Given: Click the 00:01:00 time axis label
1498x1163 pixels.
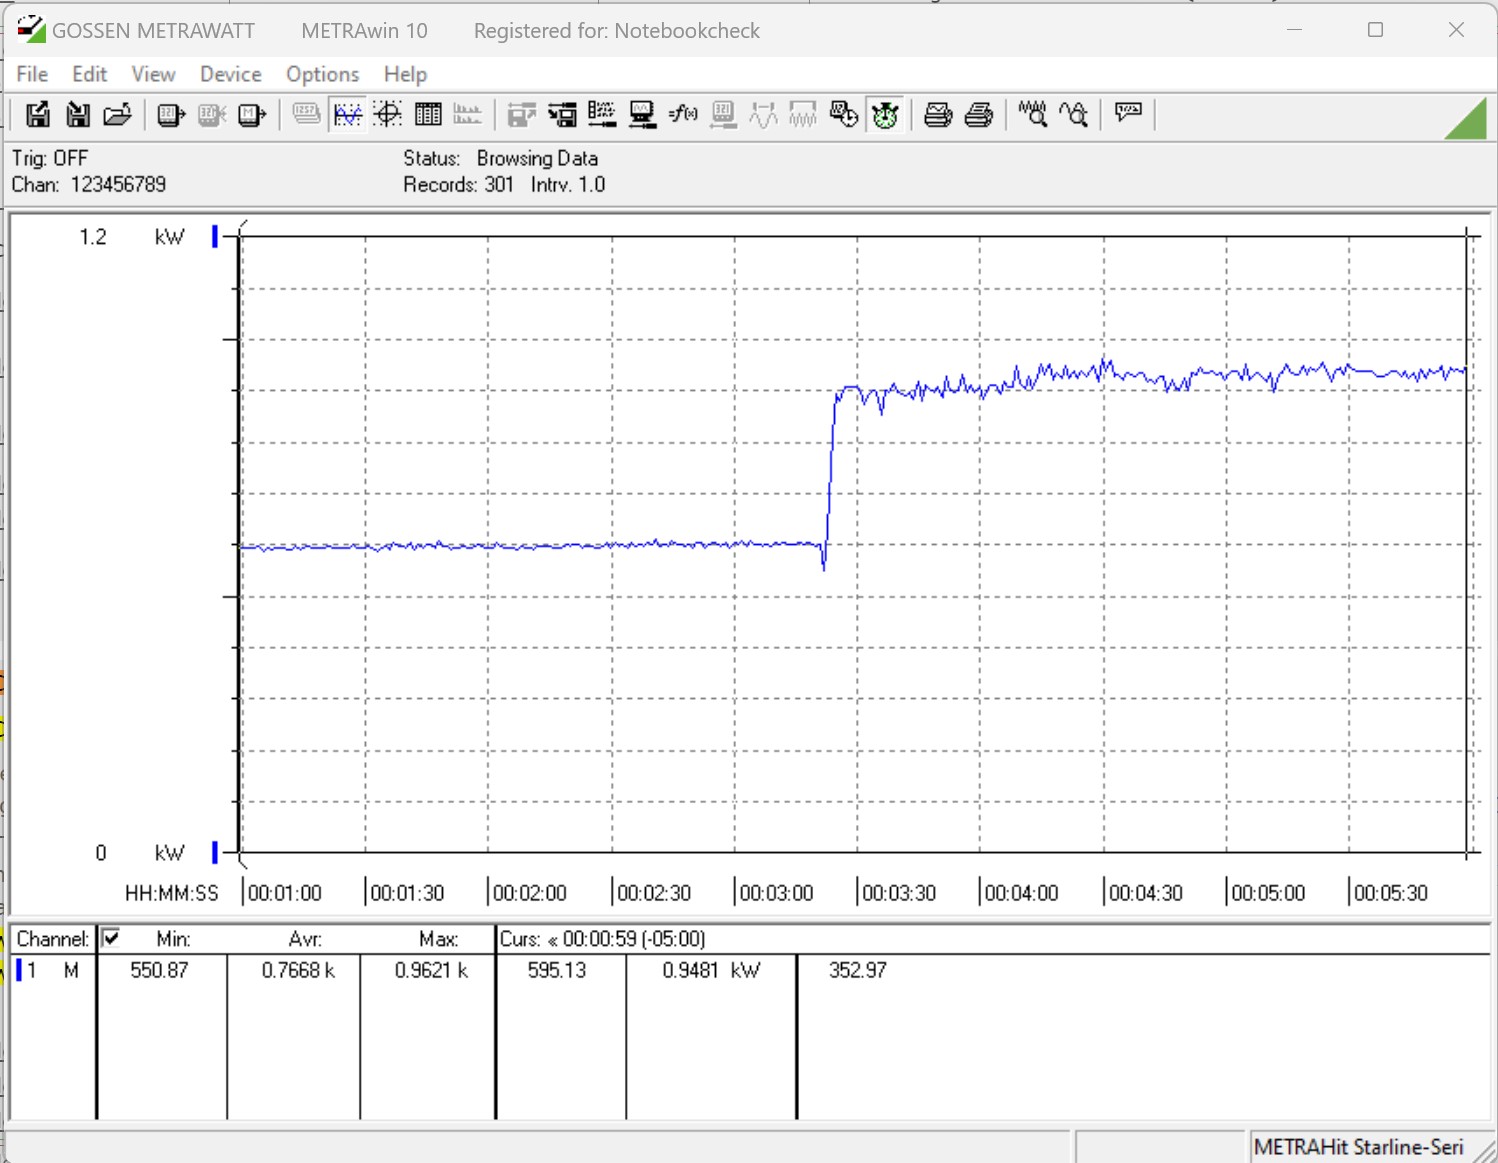Looking at the screenshot, I should 284,893.
